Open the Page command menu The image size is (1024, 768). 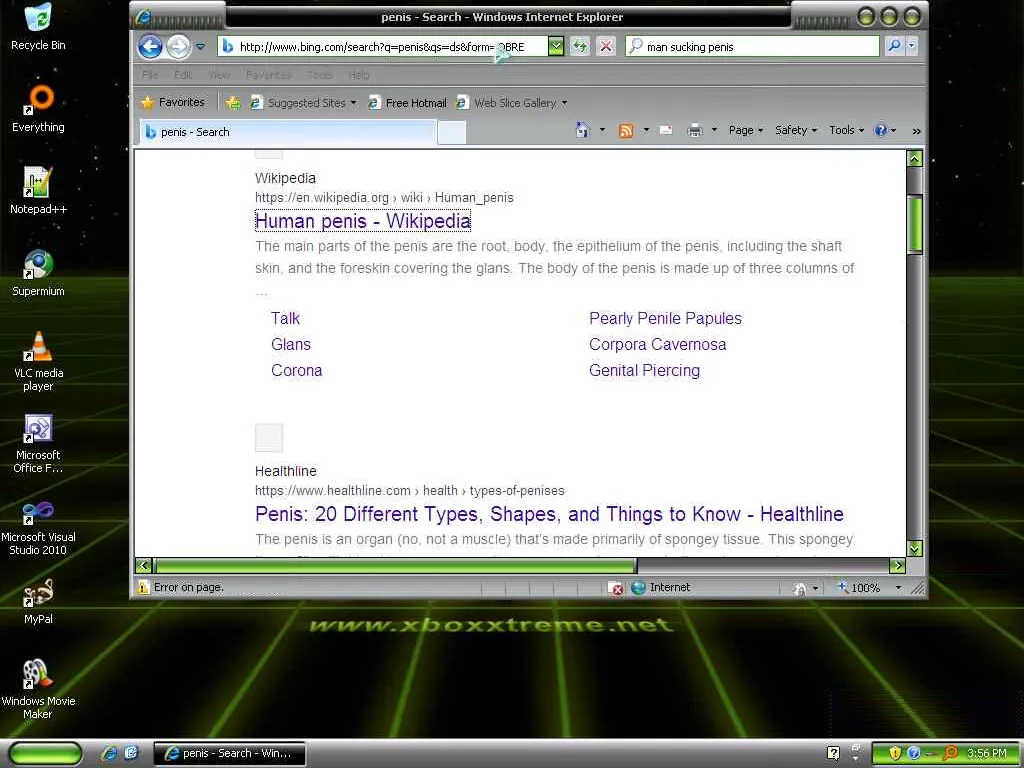pyautogui.click(x=746, y=131)
